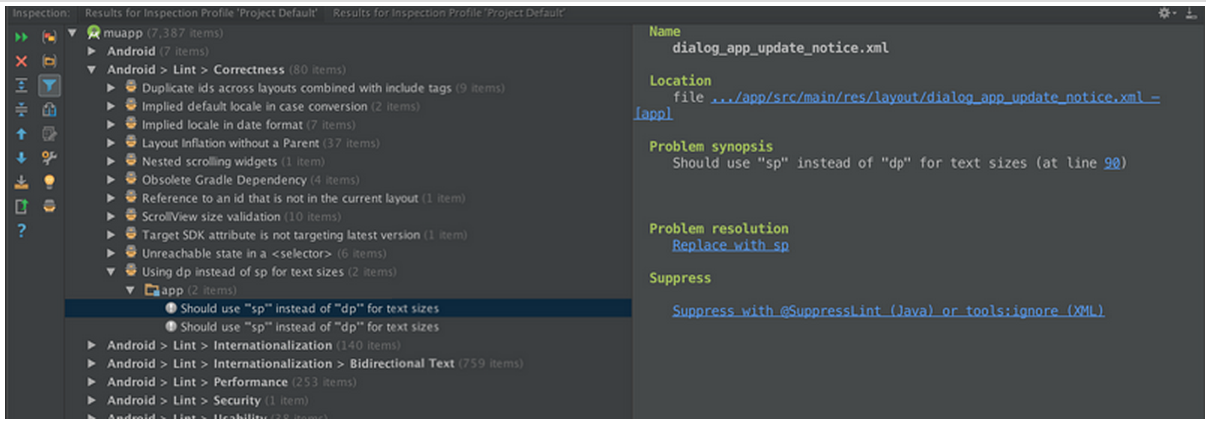This screenshot has height=421, width=1206.
Task: Close the inspection results with red X
Action: 21,61
